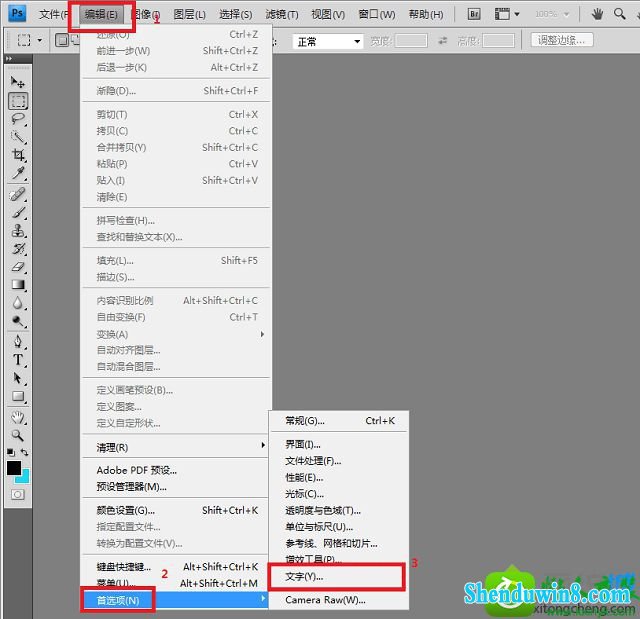The height and width of the screenshot is (619, 640).
Task: Reset default foreground and background colors
Action: [11, 452]
